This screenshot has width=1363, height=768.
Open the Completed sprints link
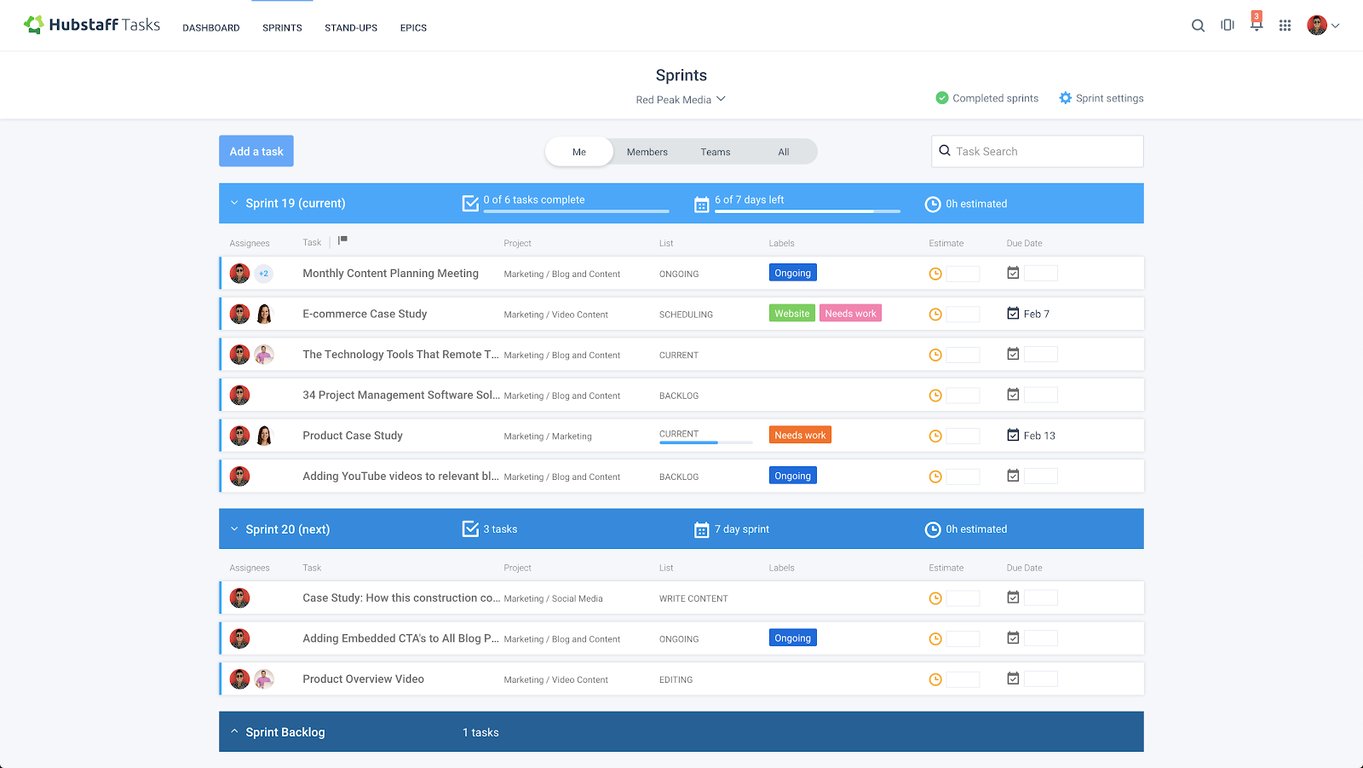tap(987, 98)
